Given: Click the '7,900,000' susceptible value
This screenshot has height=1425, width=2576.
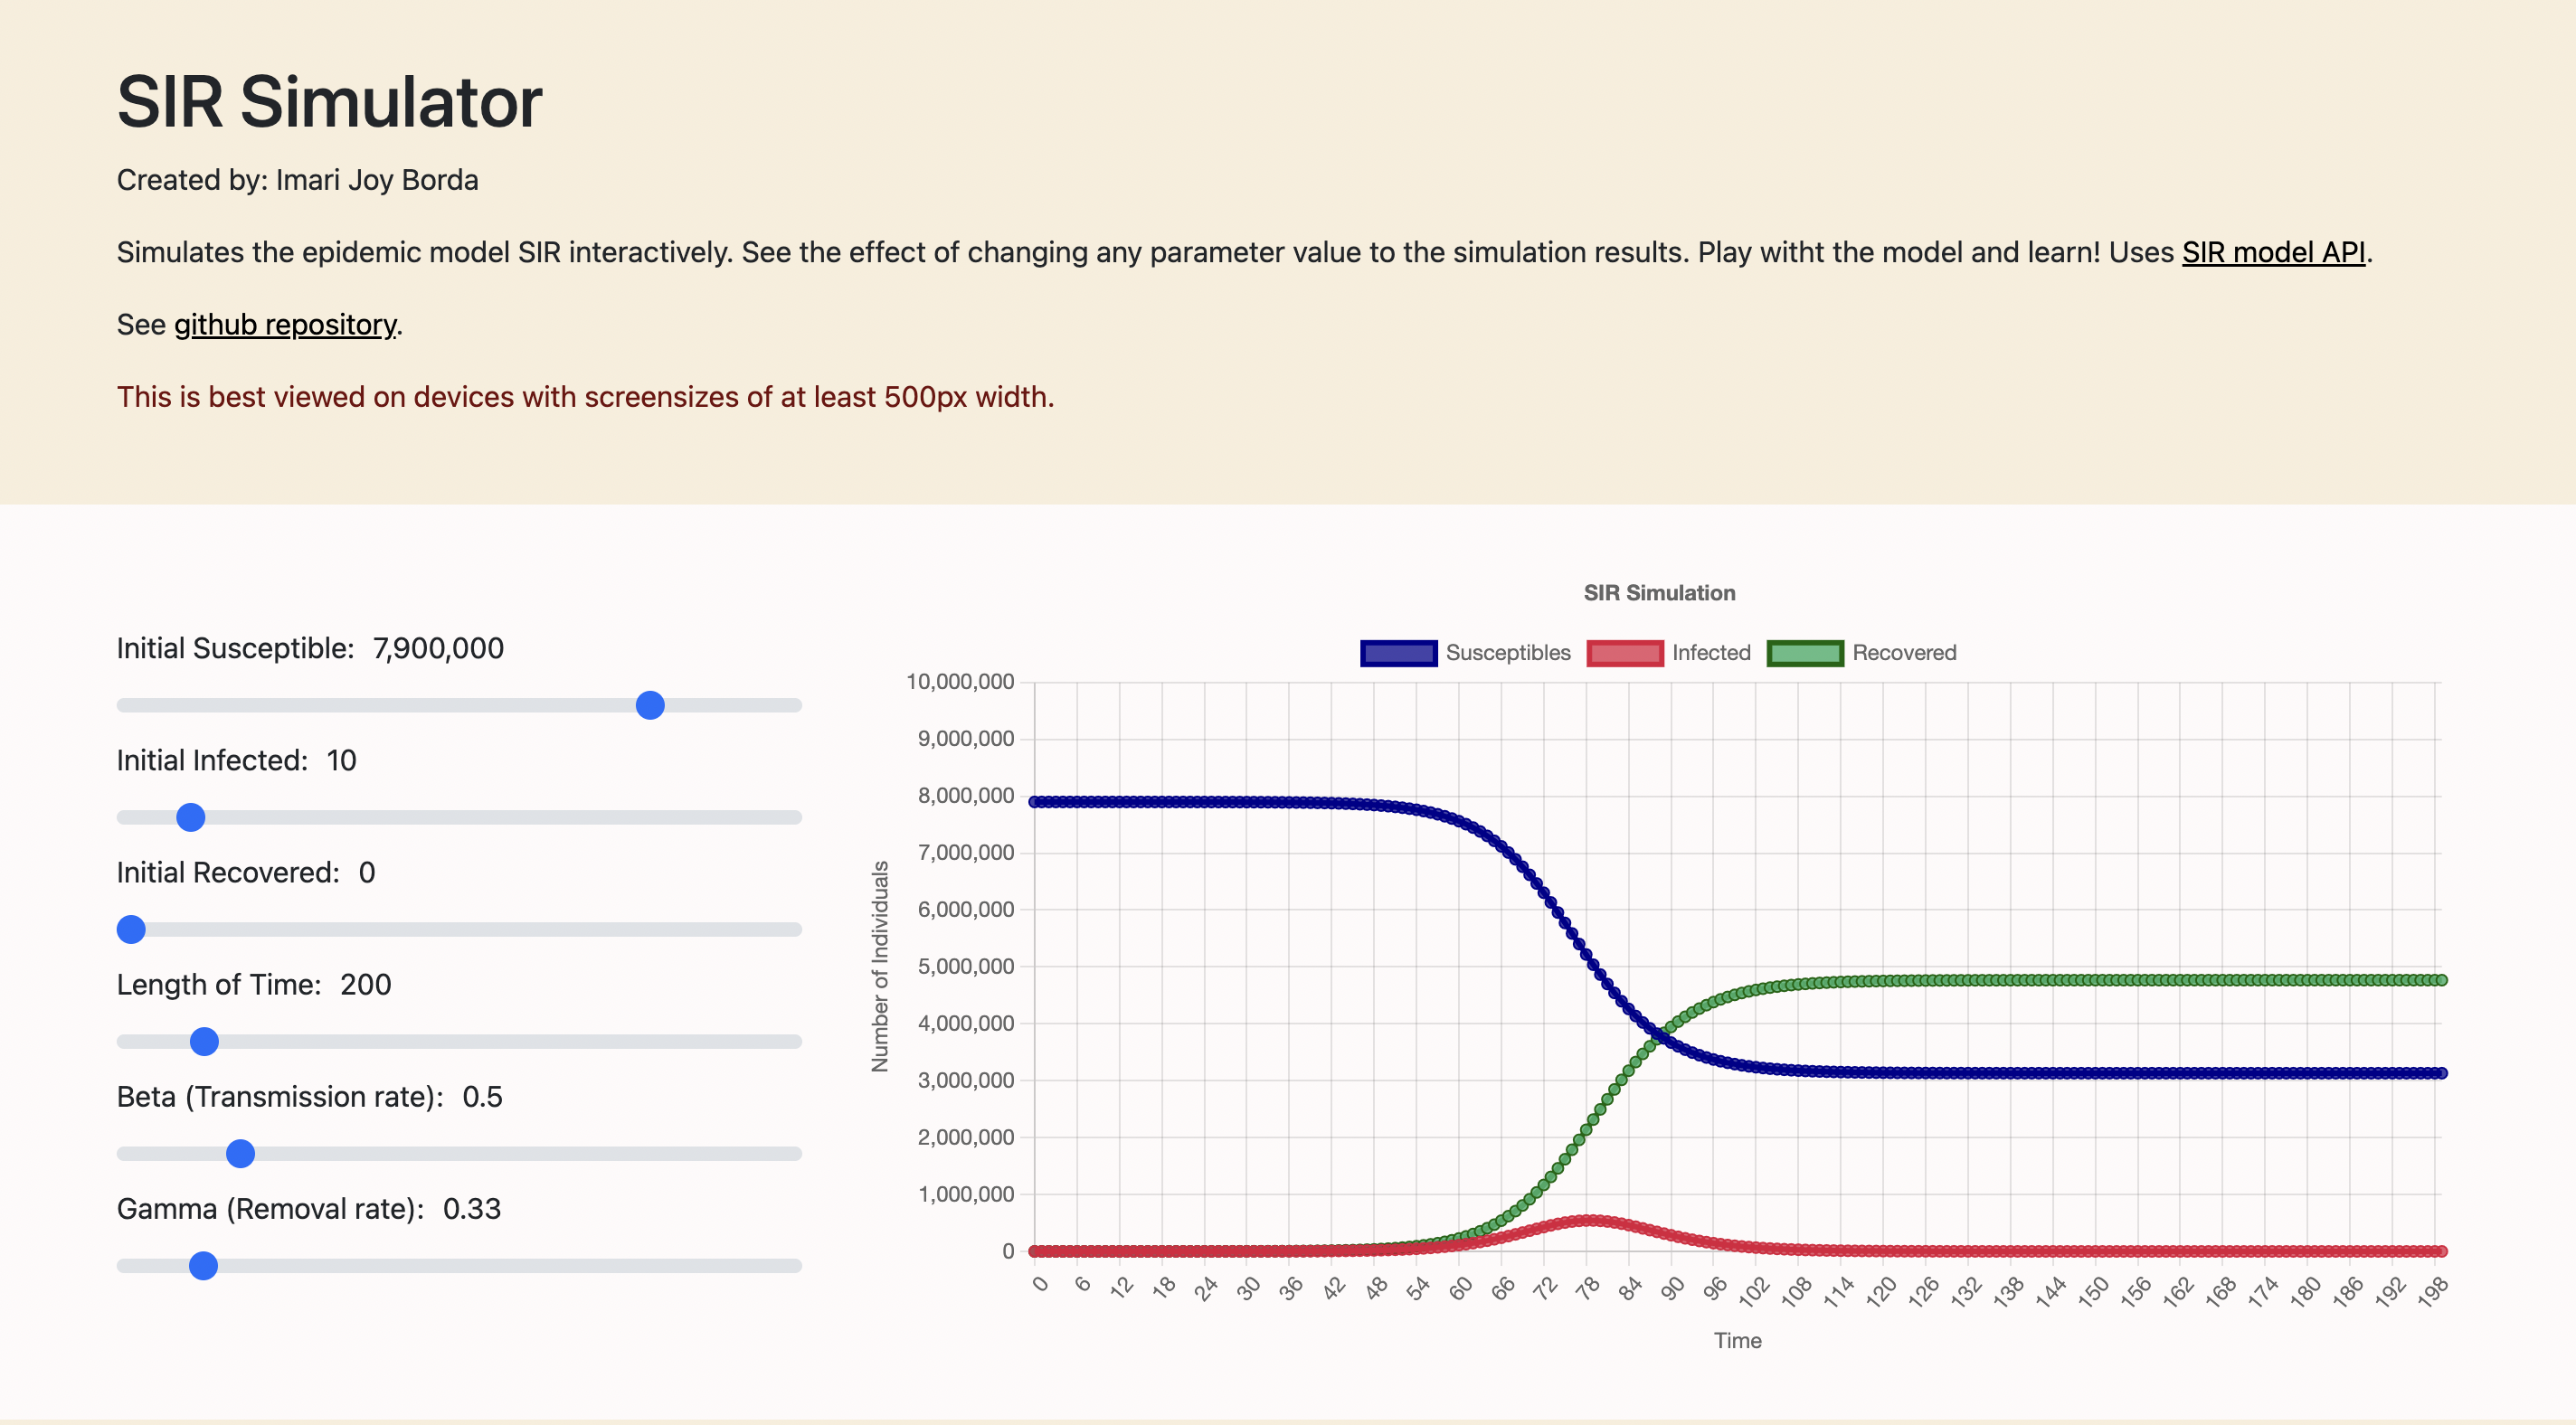Looking at the screenshot, I should tap(438, 648).
